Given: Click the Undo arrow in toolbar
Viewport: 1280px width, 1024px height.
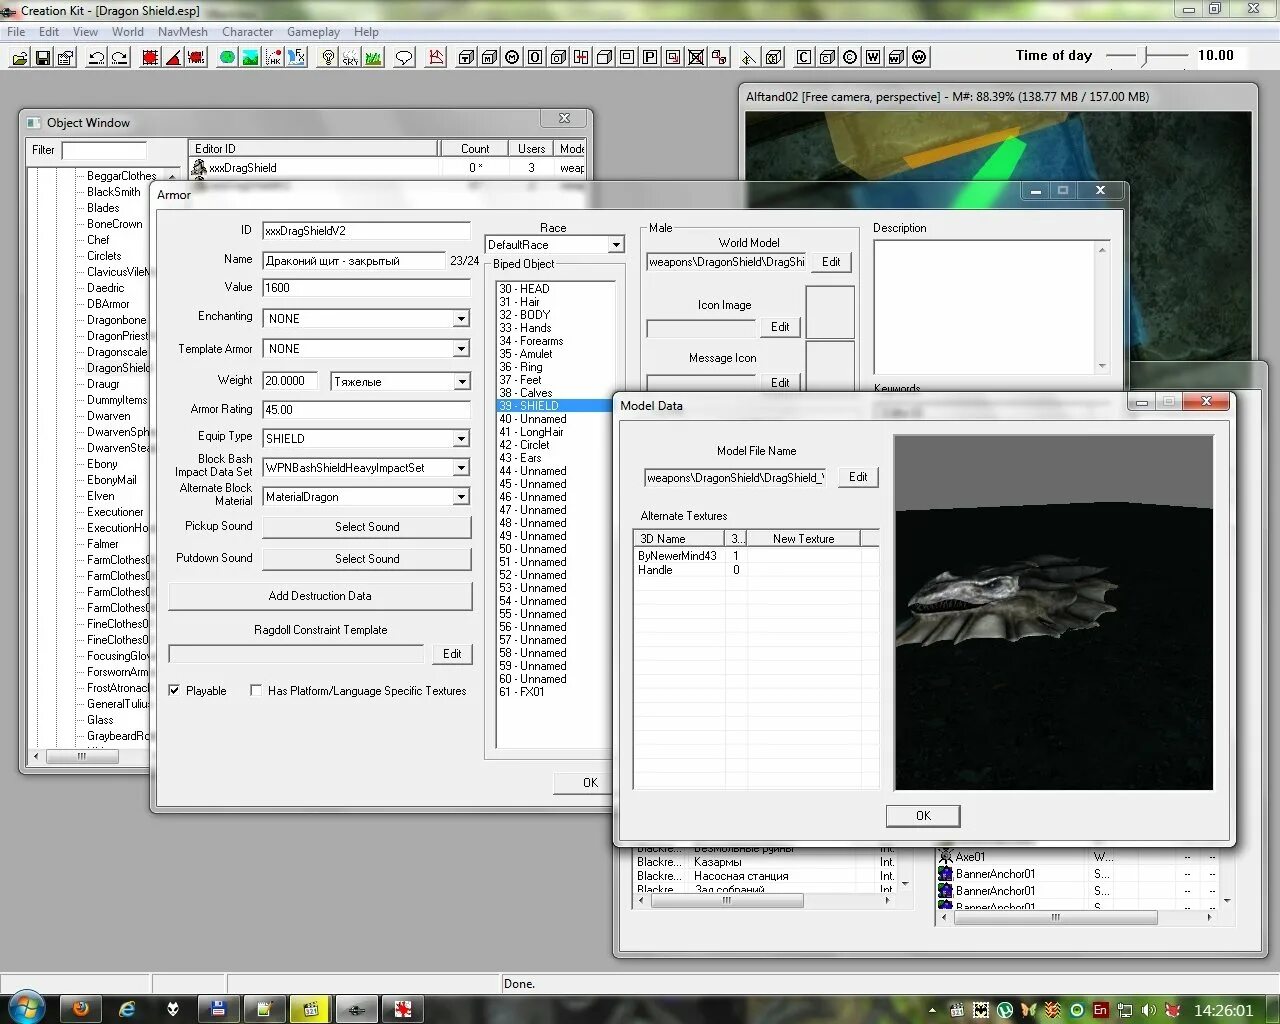Looking at the screenshot, I should coord(96,58).
